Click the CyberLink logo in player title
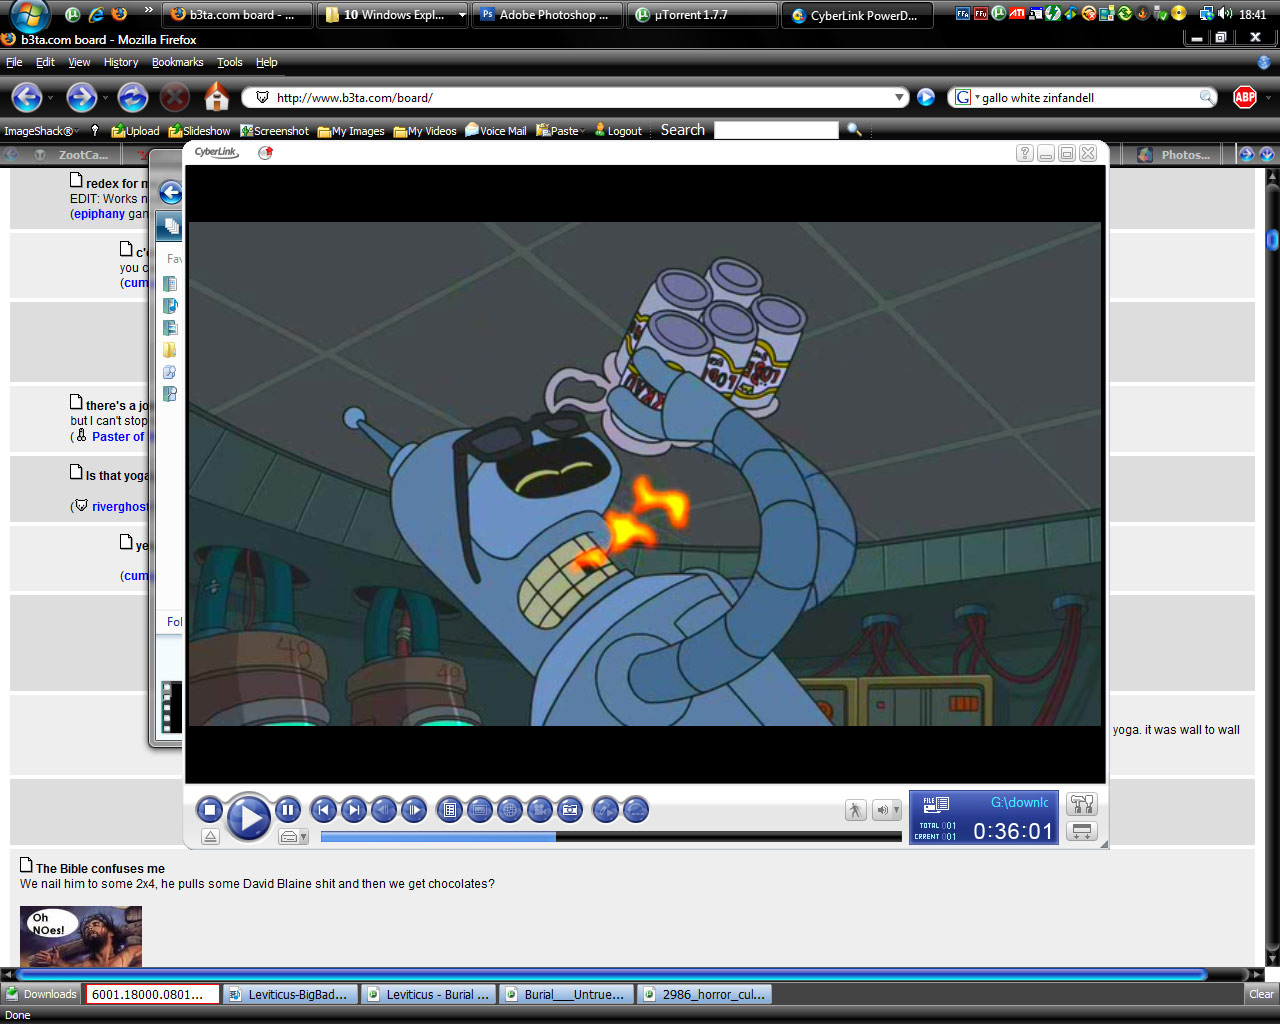The height and width of the screenshot is (1024, 1280). [x=216, y=152]
